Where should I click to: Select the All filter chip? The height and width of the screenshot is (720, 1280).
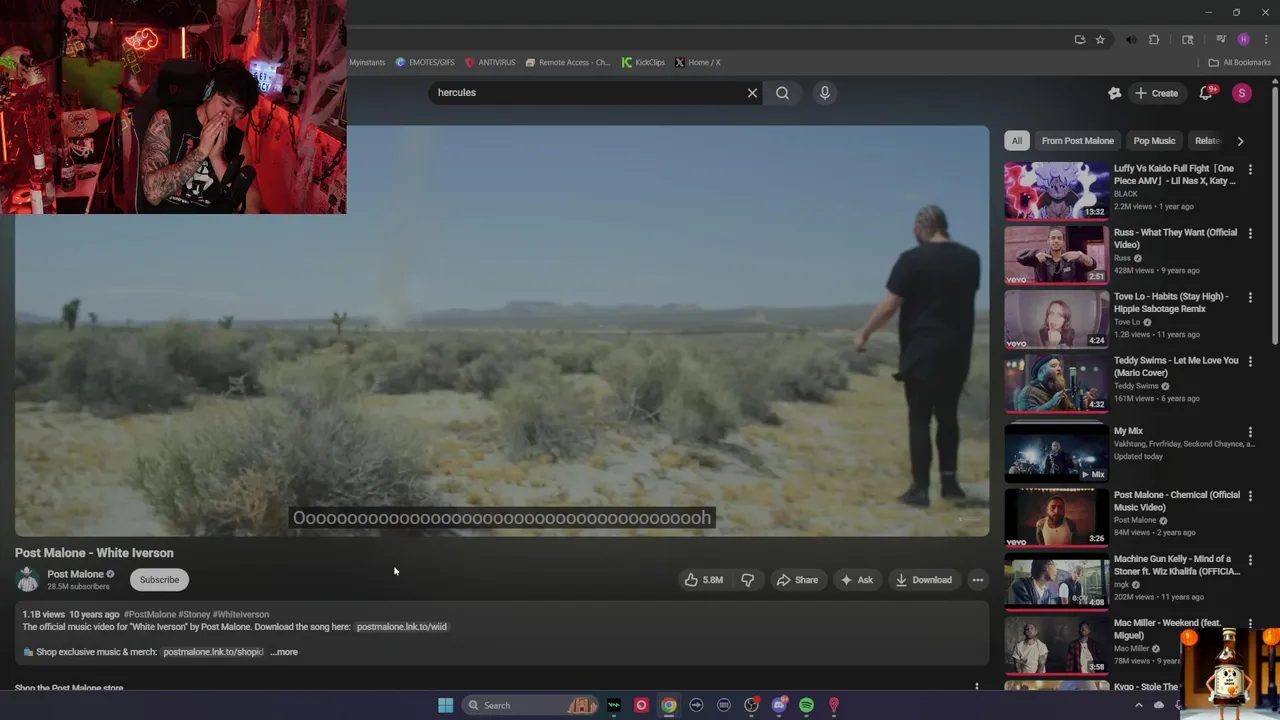[1016, 141]
